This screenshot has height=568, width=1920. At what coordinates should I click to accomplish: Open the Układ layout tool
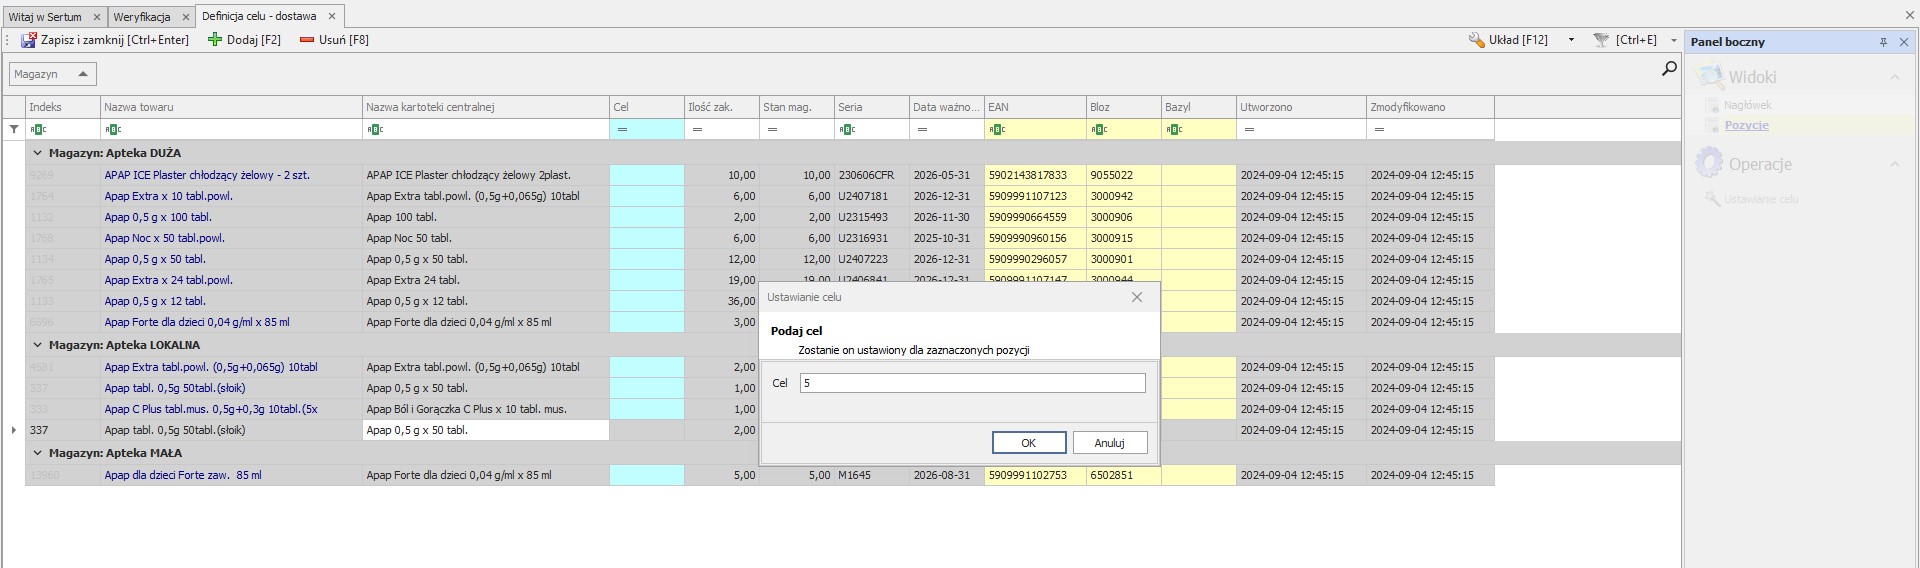point(1508,40)
